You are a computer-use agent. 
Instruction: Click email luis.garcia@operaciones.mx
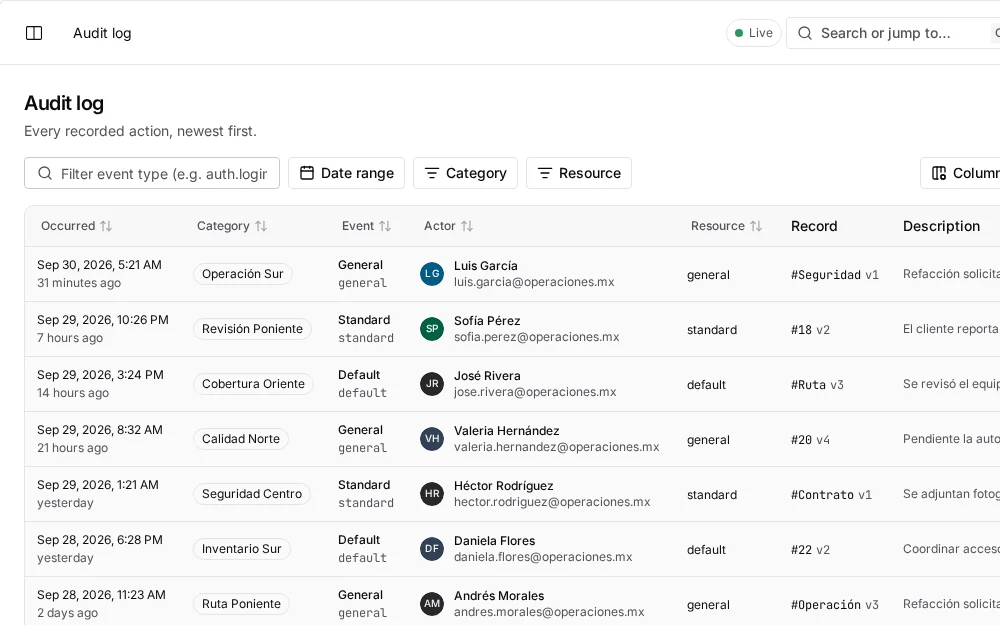point(534,282)
